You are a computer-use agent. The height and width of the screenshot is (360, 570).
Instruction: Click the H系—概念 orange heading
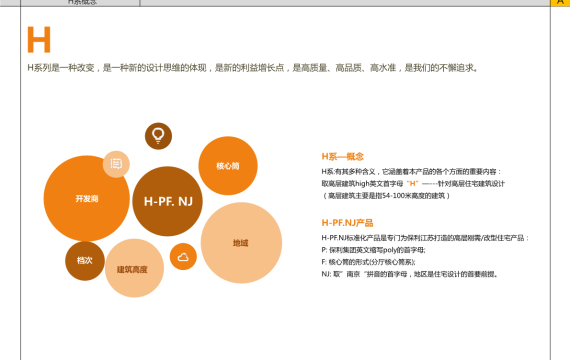click(342, 157)
